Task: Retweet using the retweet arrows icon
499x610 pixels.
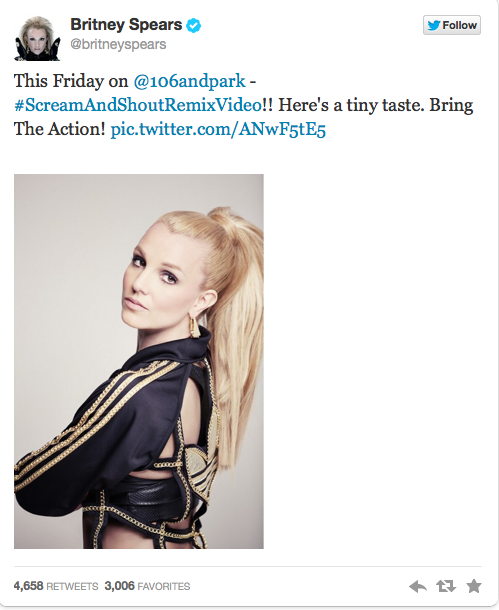Action: coord(446,586)
